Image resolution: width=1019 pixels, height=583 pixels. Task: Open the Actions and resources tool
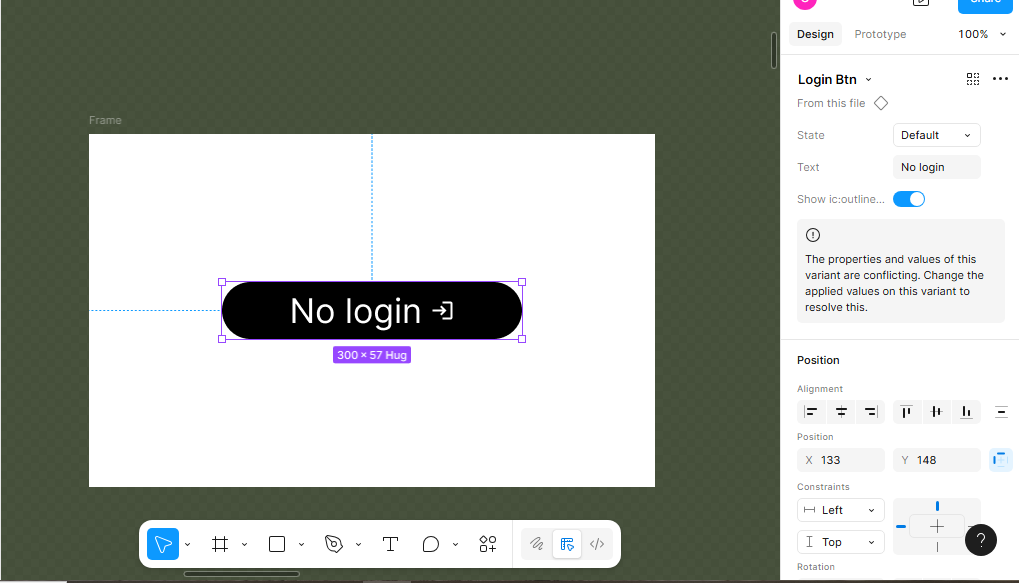487,544
